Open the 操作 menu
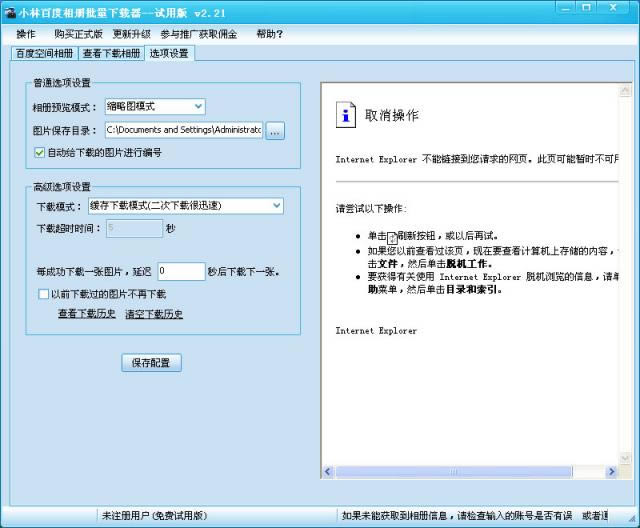Screen dimensions: 640x528 click(26, 34)
